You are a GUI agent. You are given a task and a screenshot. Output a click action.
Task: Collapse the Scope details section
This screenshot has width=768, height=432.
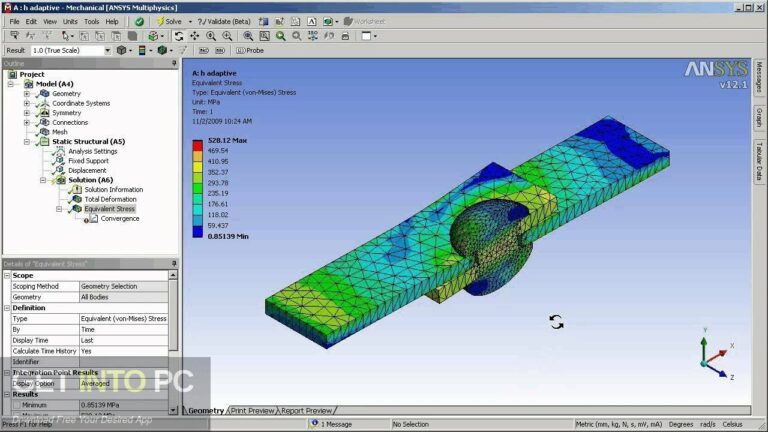click(x=7, y=276)
